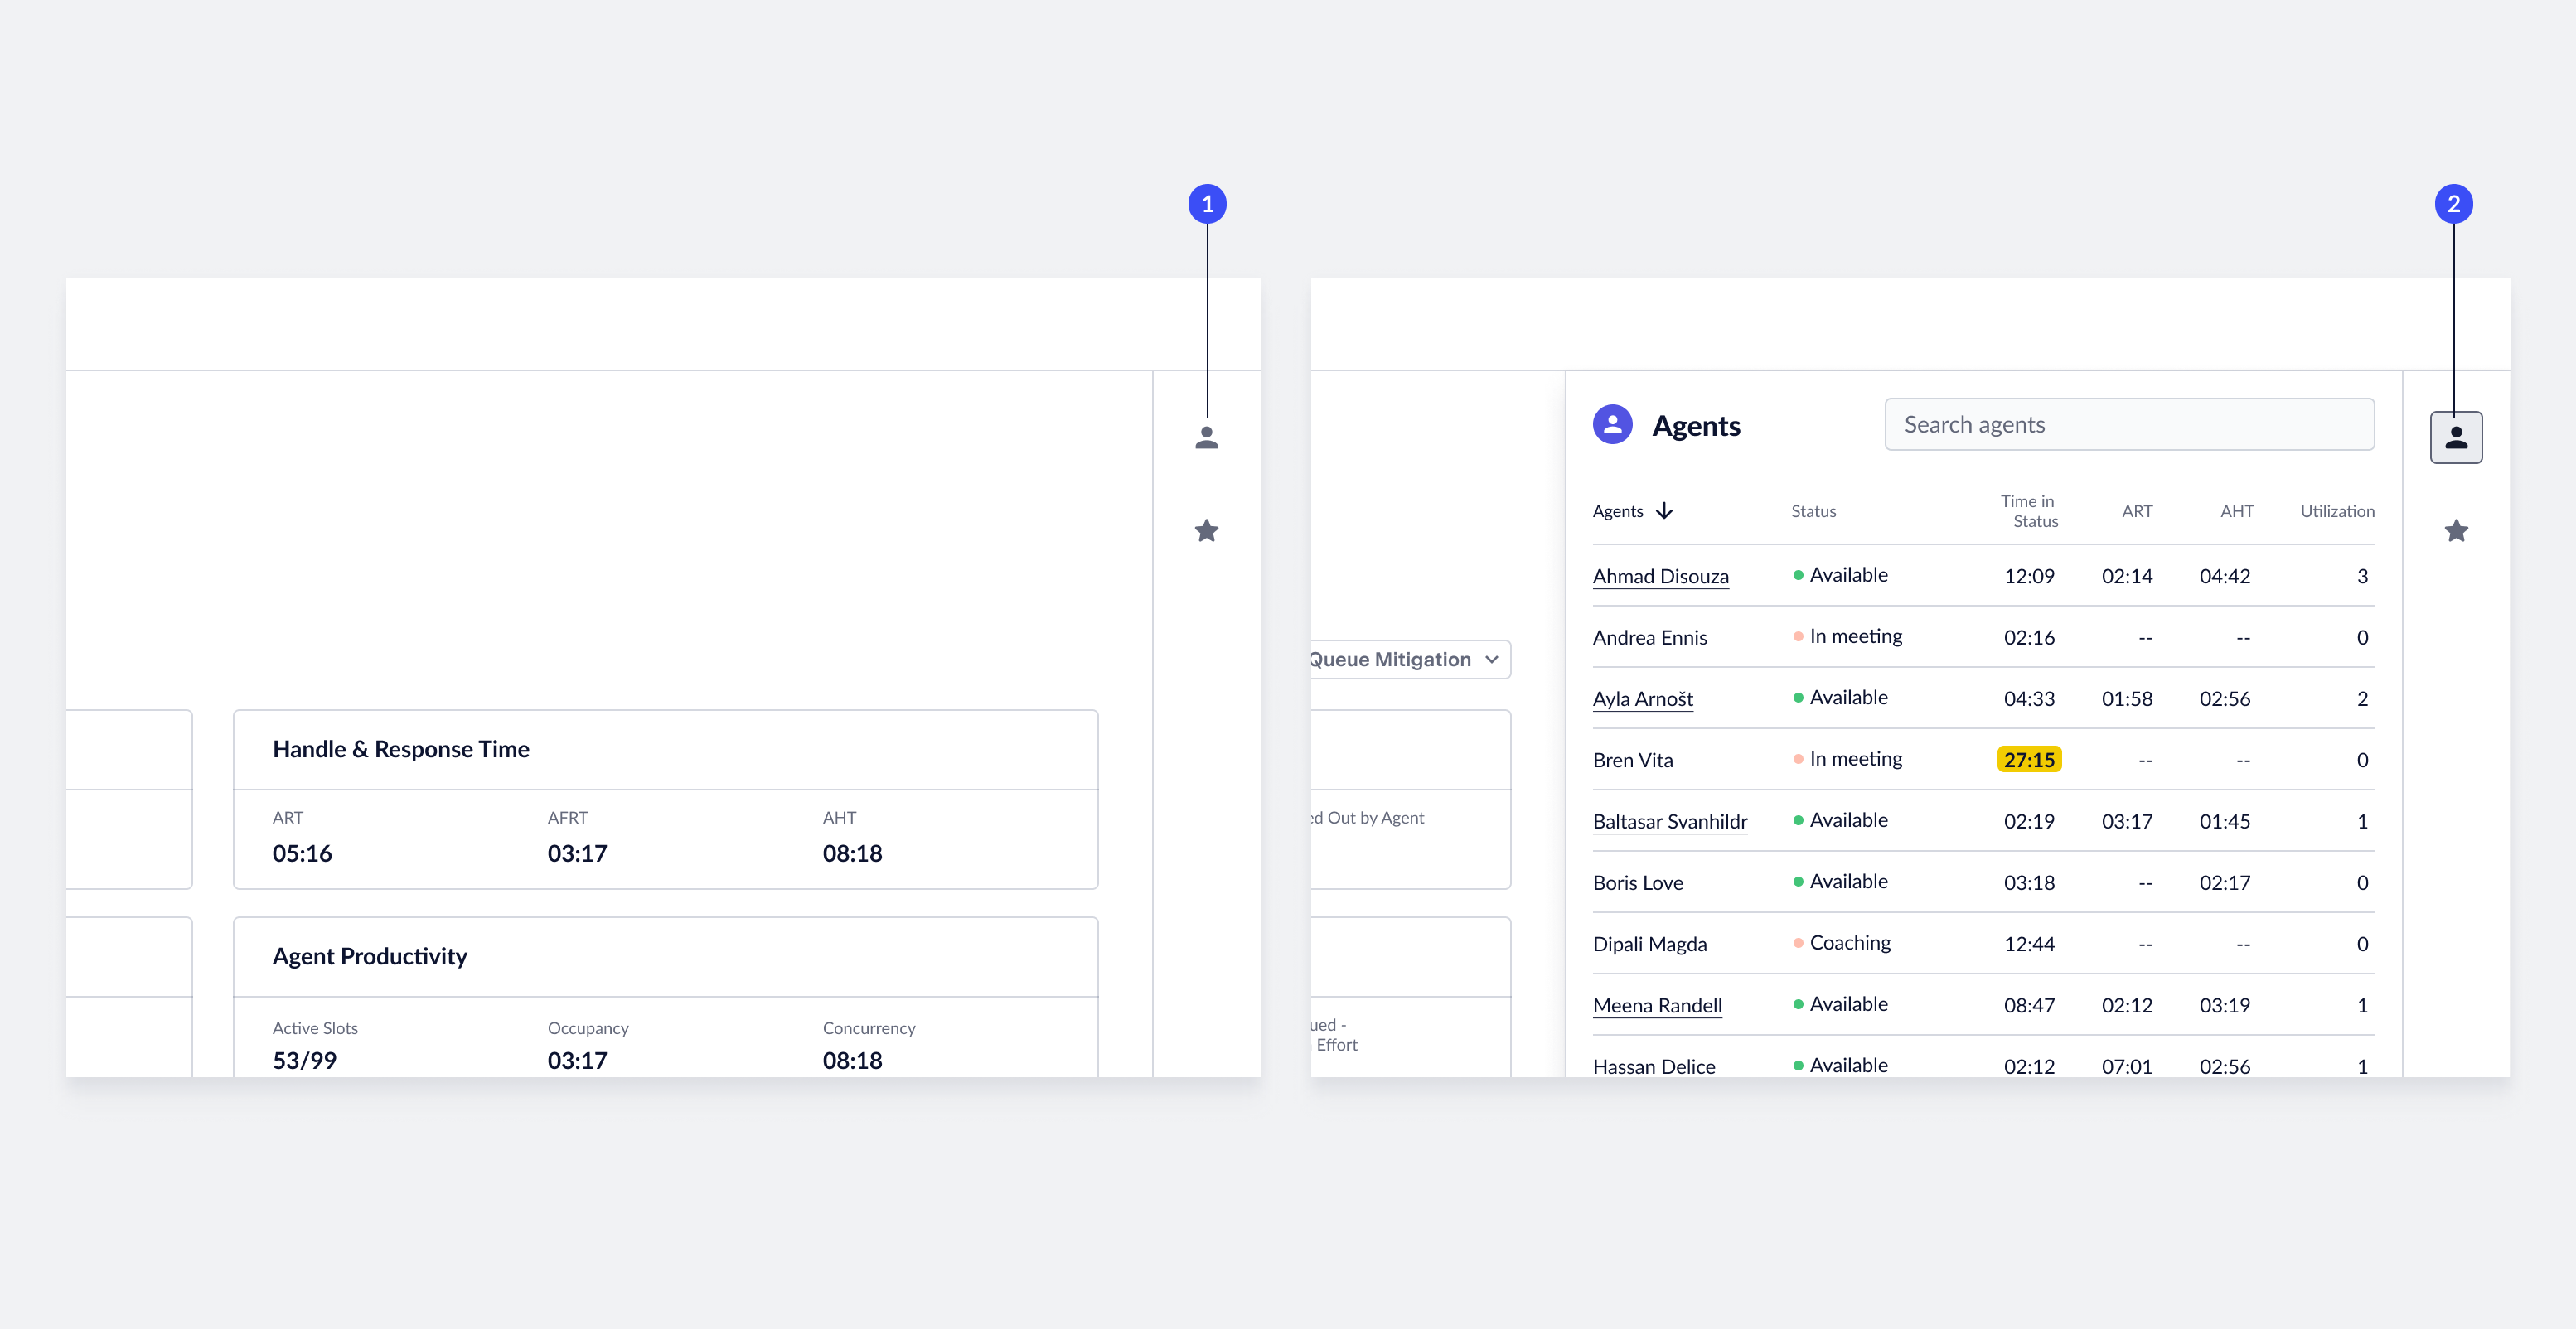Click into the Search agents field

2128,425
